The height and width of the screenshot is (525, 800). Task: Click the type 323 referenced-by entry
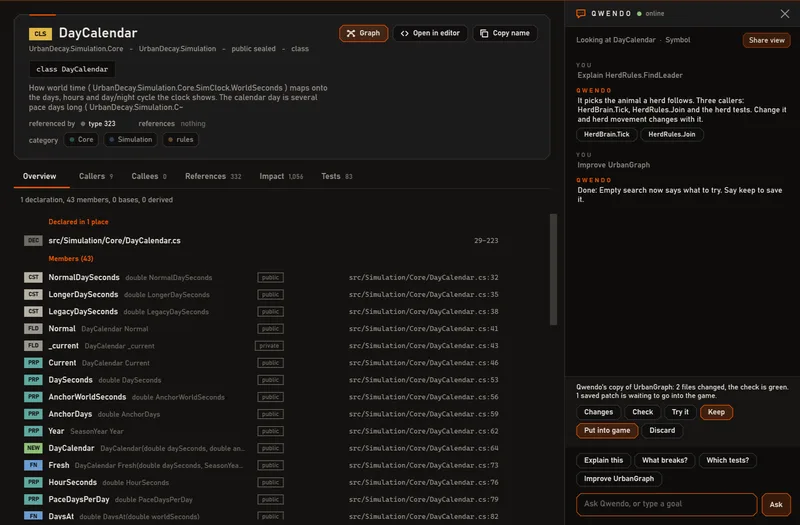coord(98,123)
